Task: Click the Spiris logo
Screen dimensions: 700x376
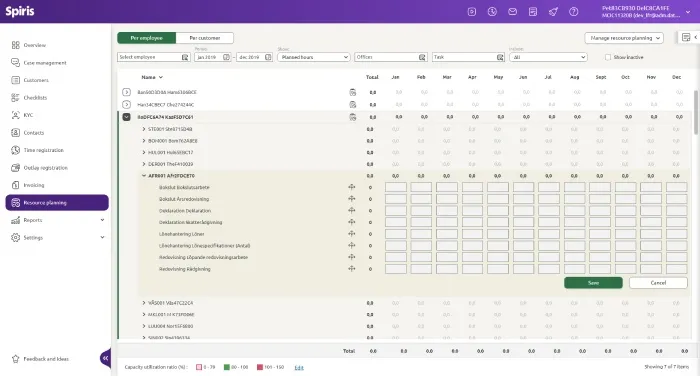Action: point(20,11)
